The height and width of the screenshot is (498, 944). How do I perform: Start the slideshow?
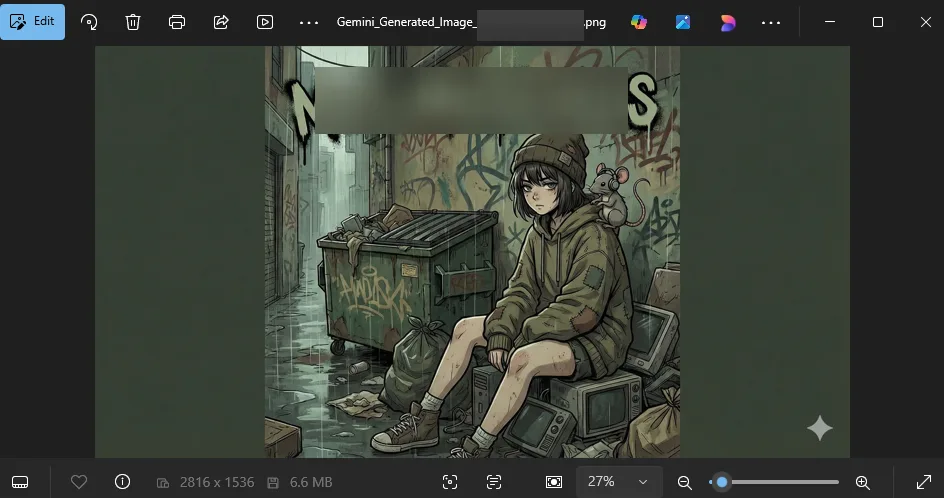pyautogui.click(x=265, y=22)
